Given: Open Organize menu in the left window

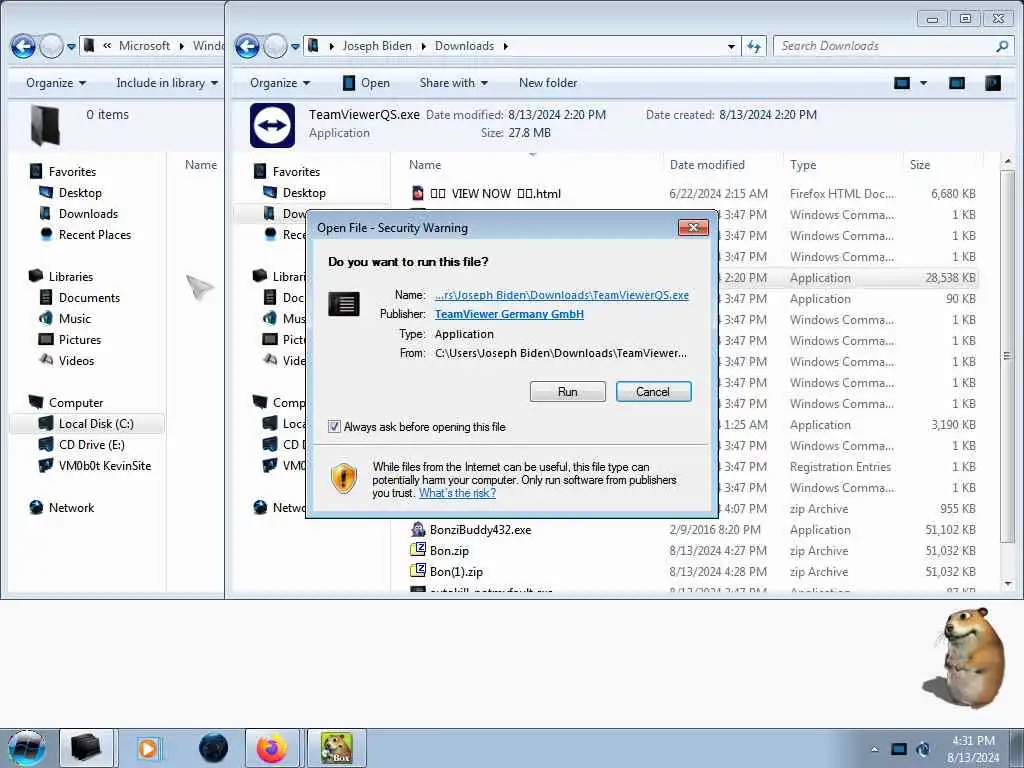Looking at the screenshot, I should point(56,83).
